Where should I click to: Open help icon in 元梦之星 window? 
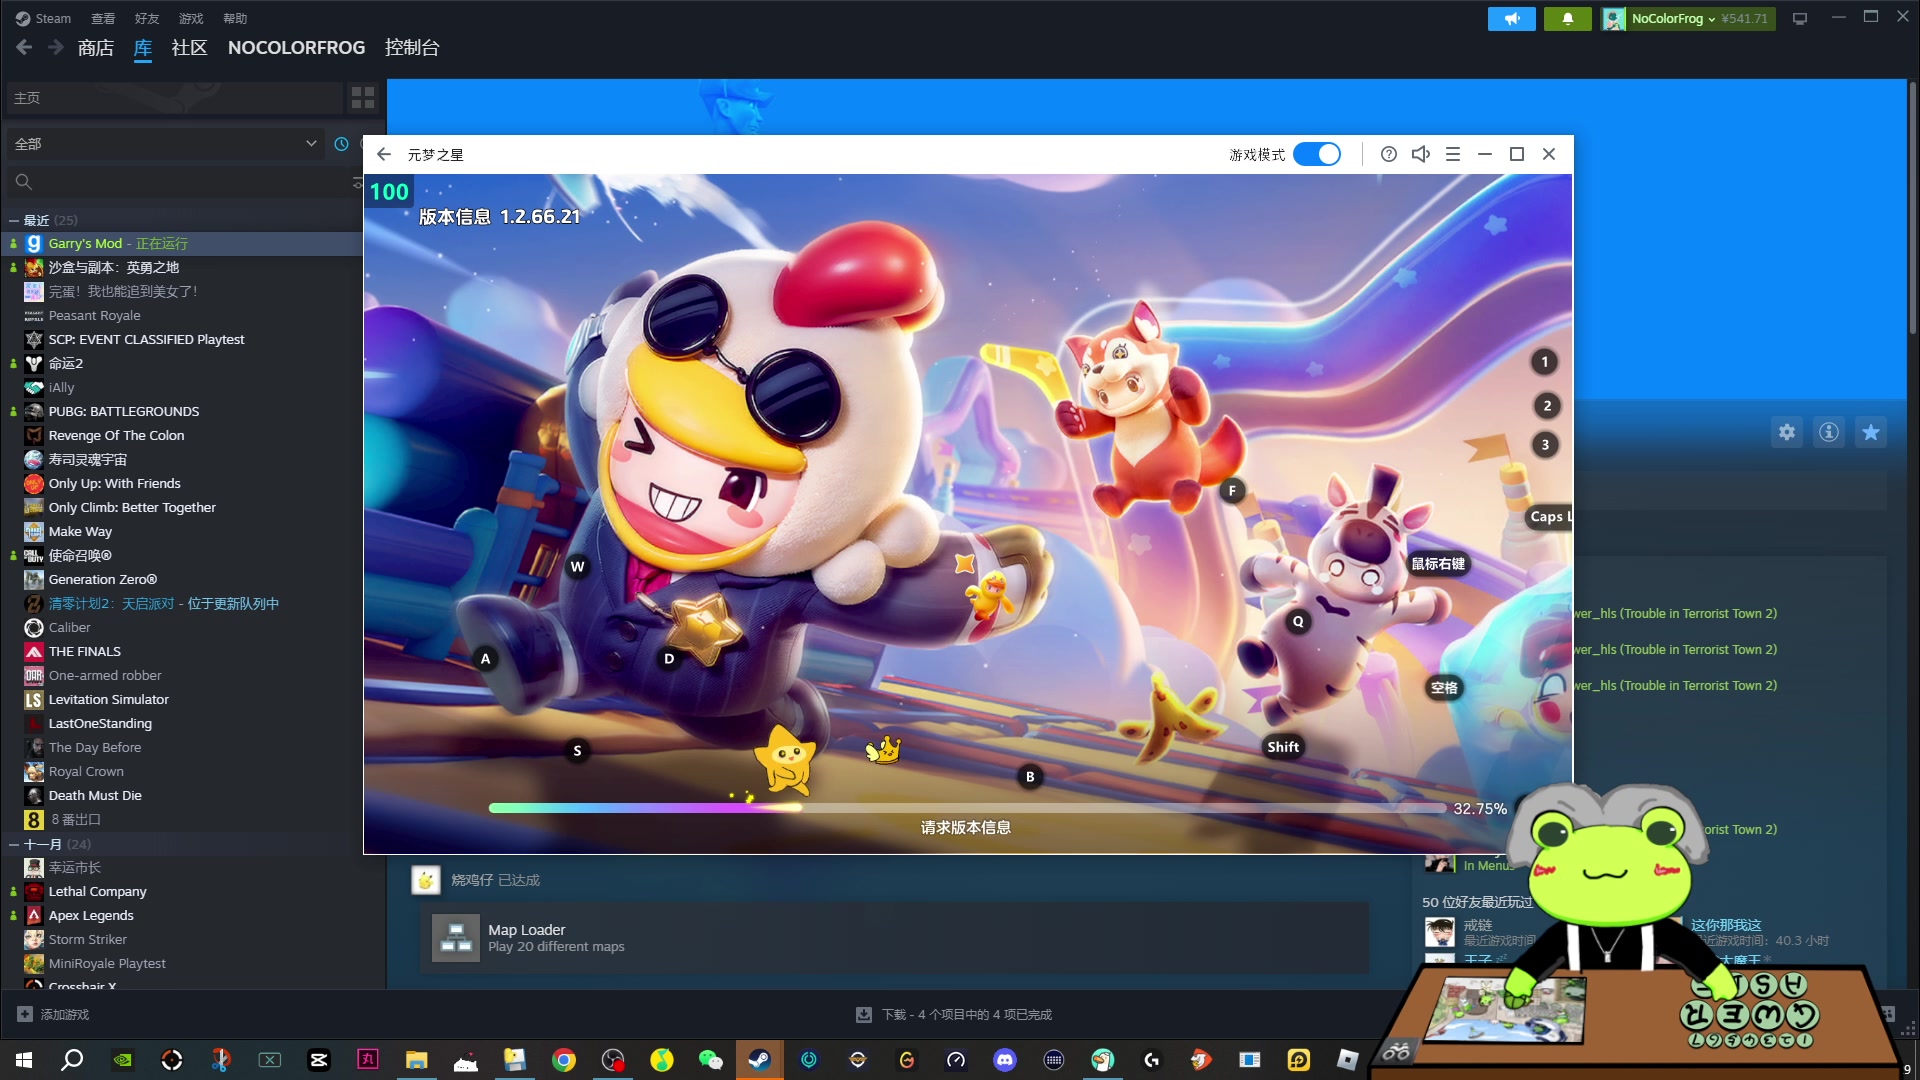(x=1388, y=154)
